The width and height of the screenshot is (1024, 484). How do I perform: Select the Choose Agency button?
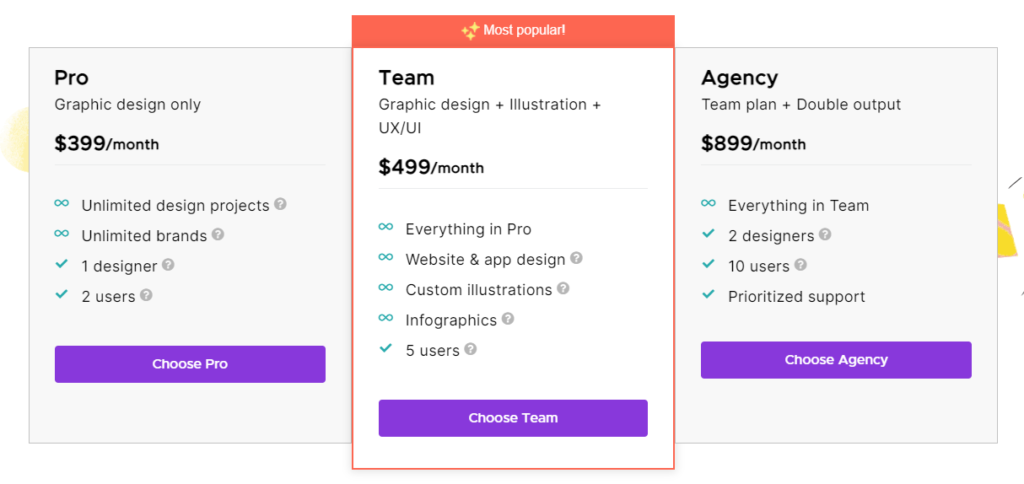(836, 360)
